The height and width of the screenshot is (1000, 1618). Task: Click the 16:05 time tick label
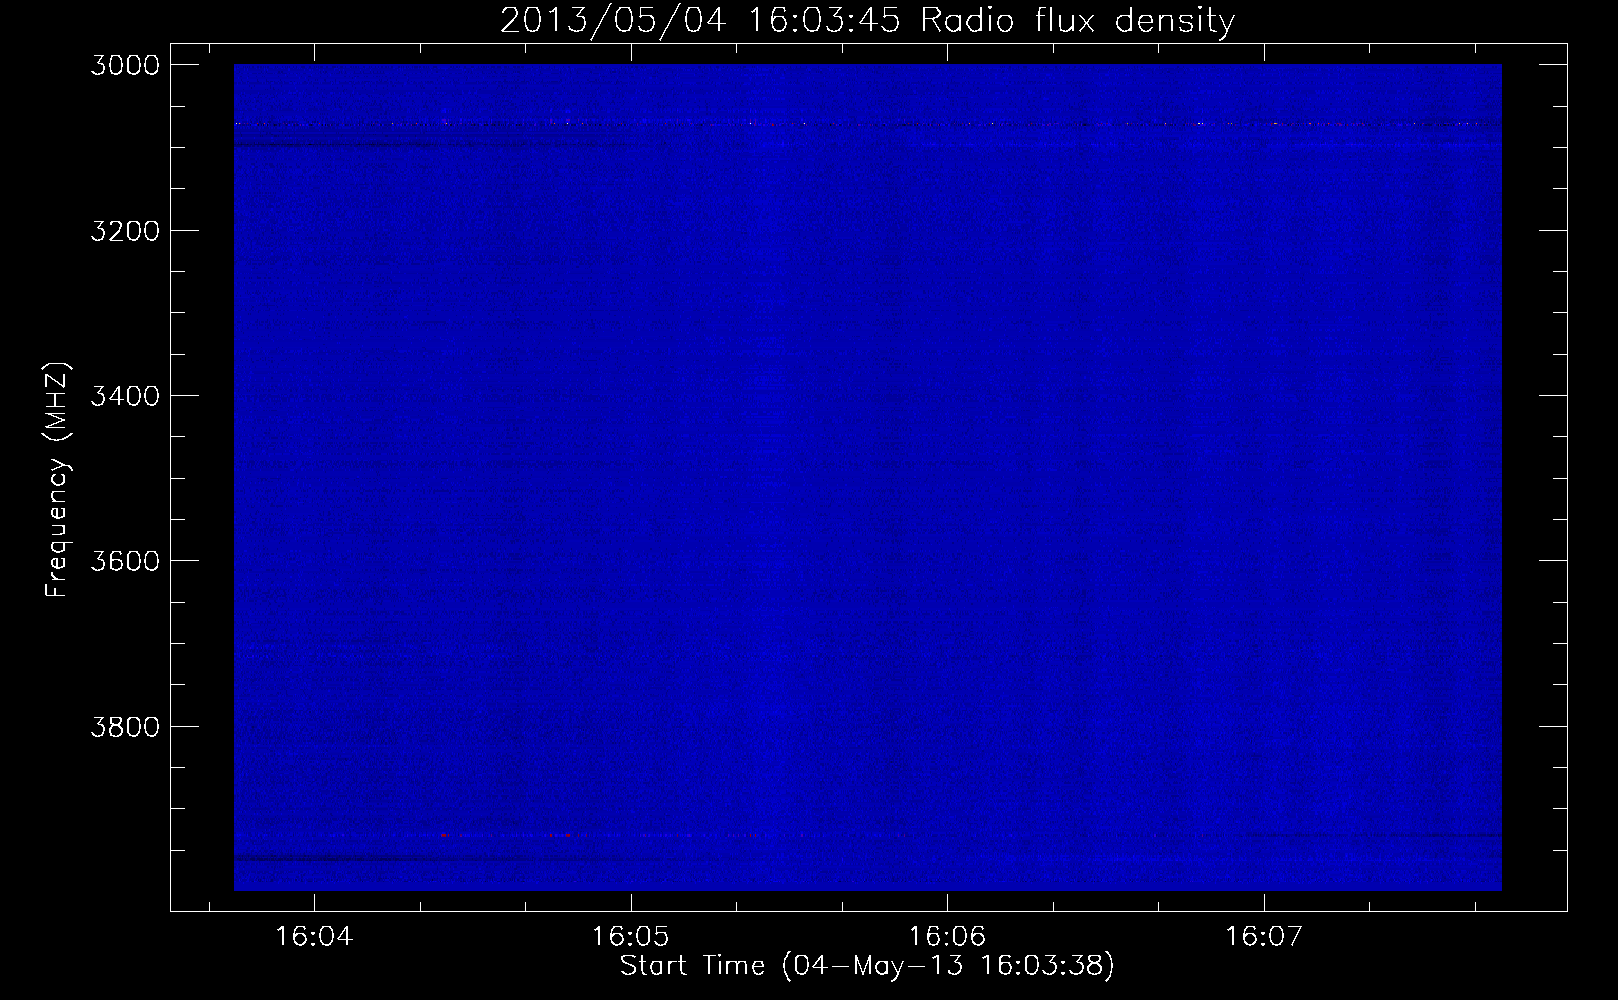pos(631,937)
